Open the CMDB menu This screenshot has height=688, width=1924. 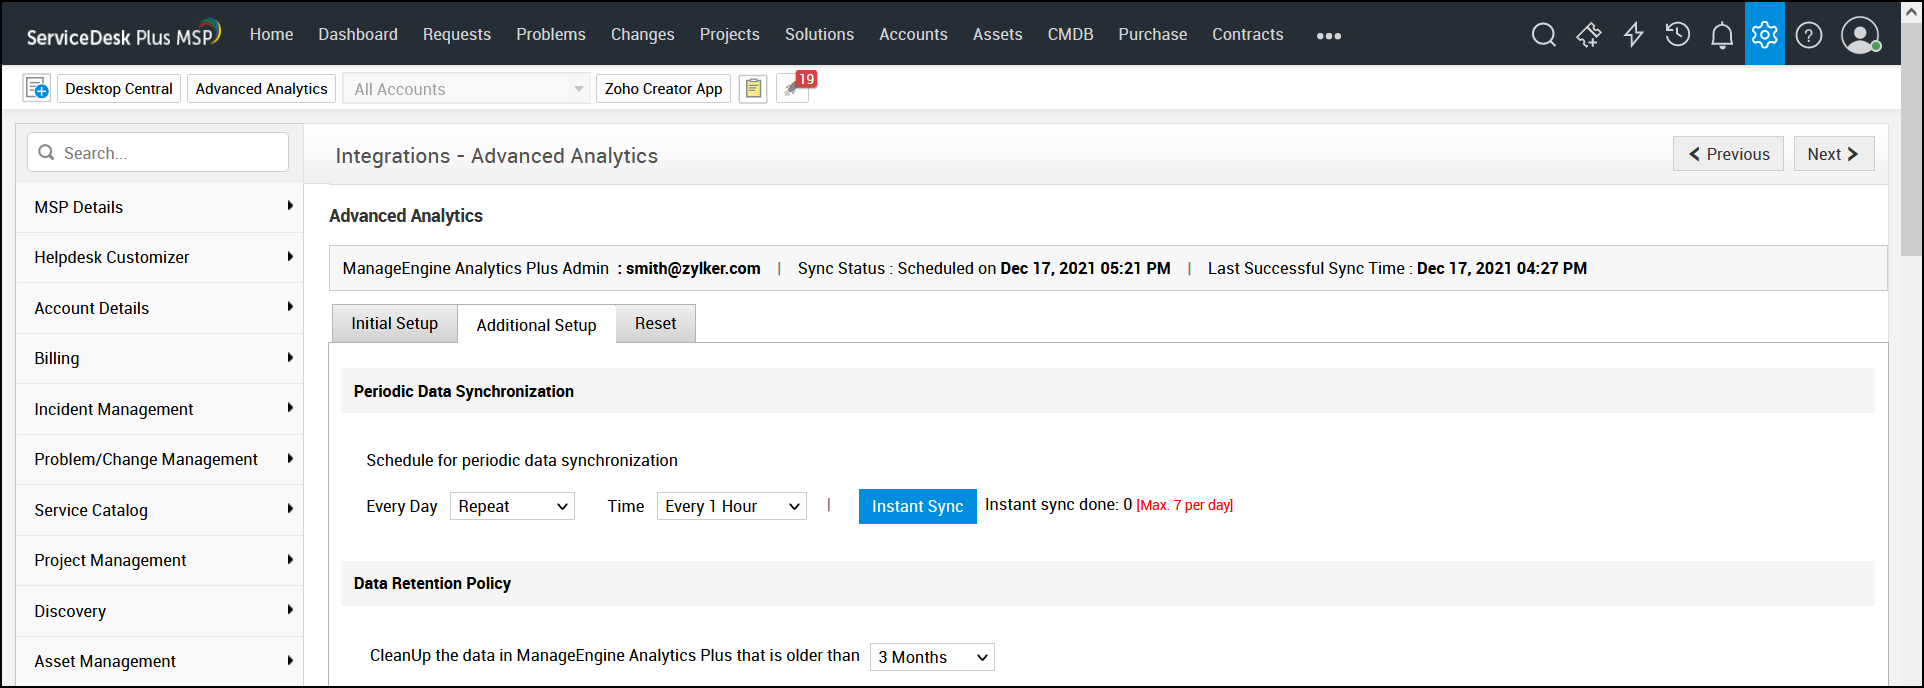1070,34
